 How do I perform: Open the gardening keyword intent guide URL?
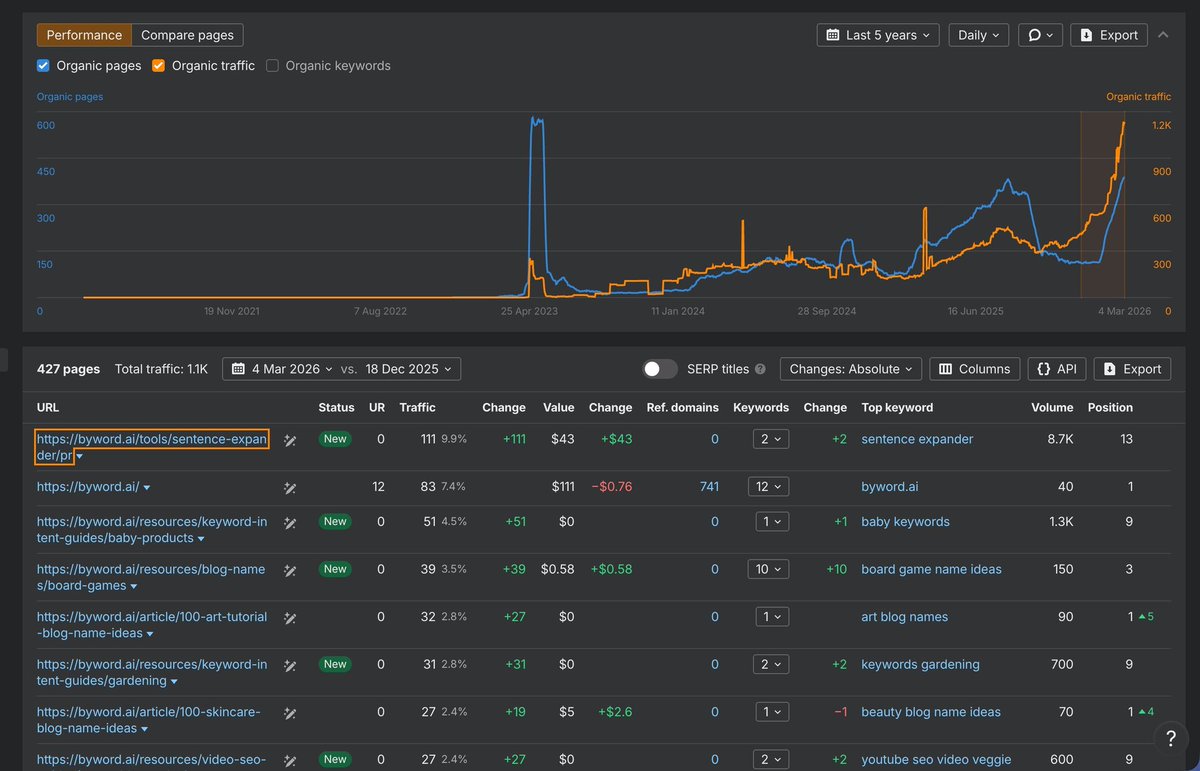tap(152, 672)
